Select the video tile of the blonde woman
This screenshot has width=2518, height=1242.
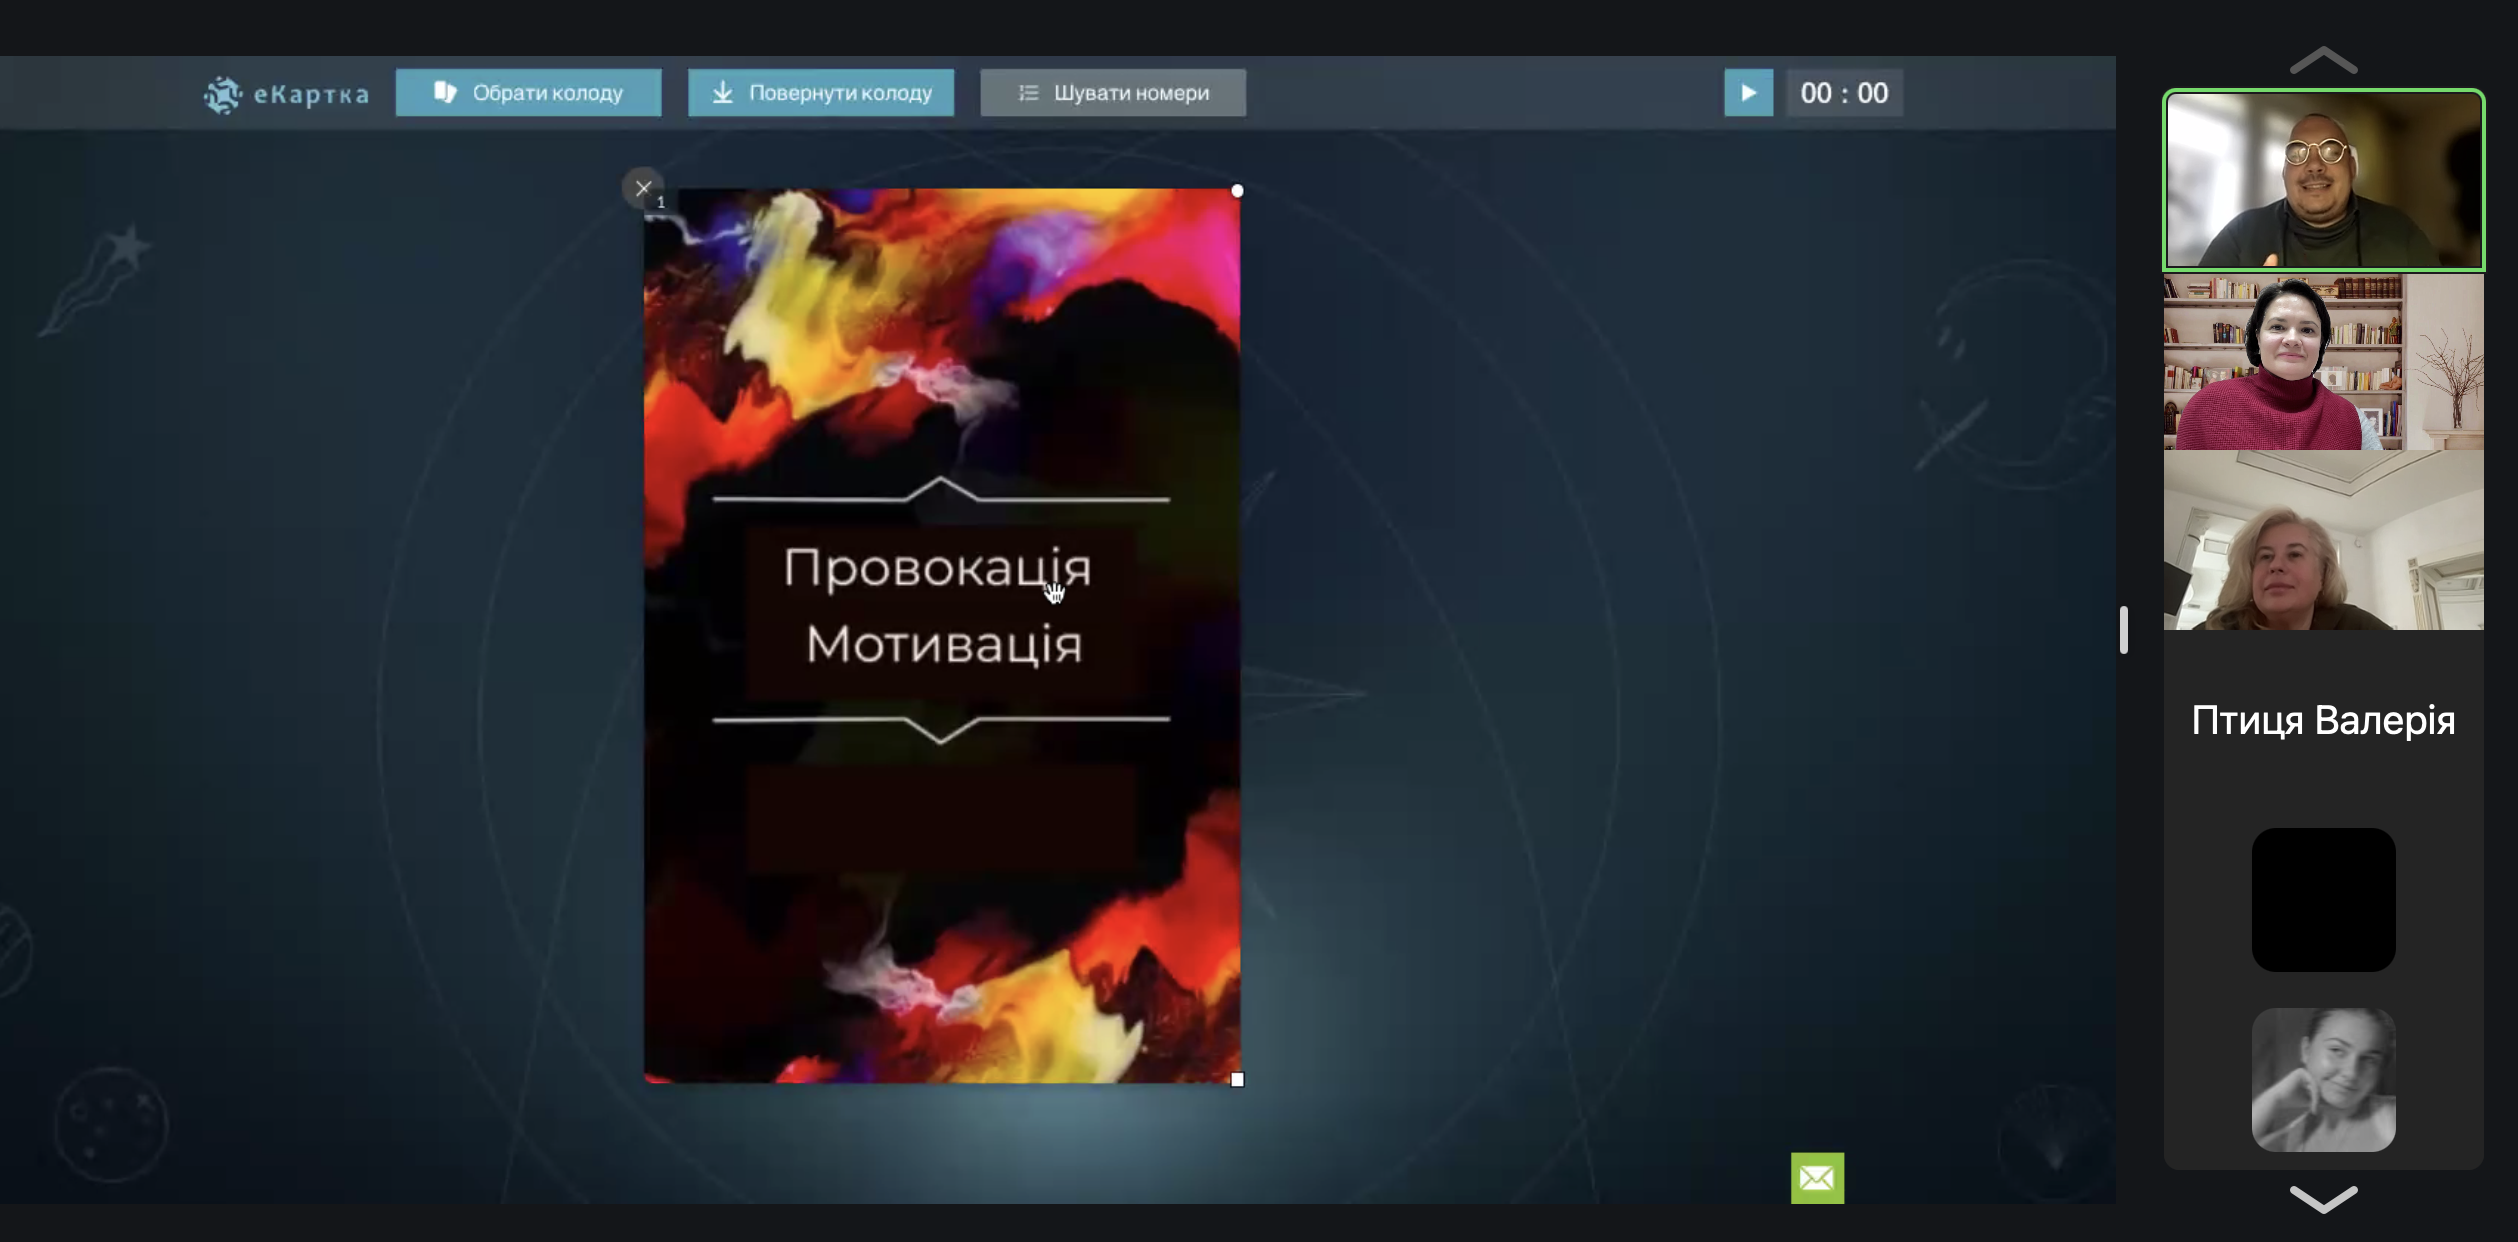coord(2323,540)
